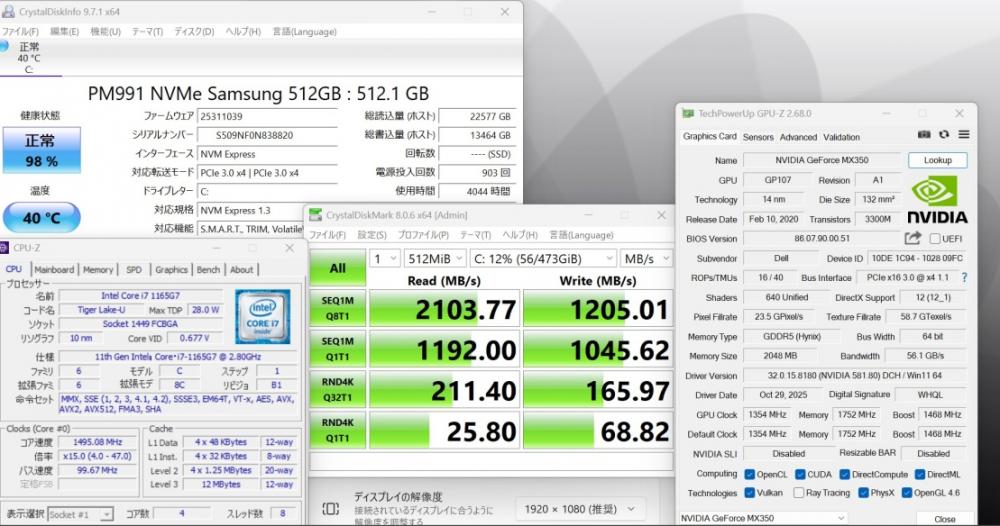Image resolution: width=1000 pixels, height=526 pixels.
Task: Click the Close button in GPU-Z
Action: click(945, 519)
